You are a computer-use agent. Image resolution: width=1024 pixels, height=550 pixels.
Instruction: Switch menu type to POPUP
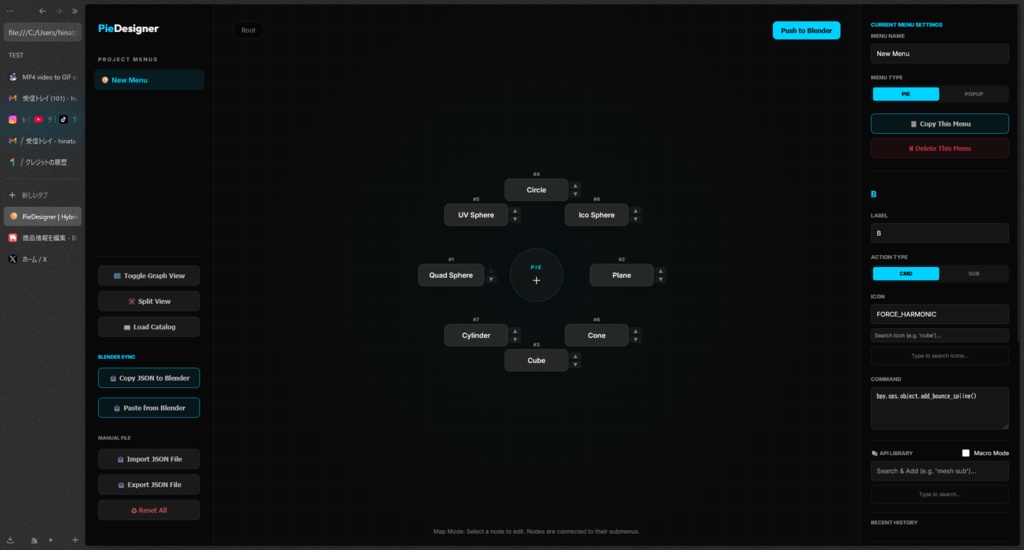point(974,94)
